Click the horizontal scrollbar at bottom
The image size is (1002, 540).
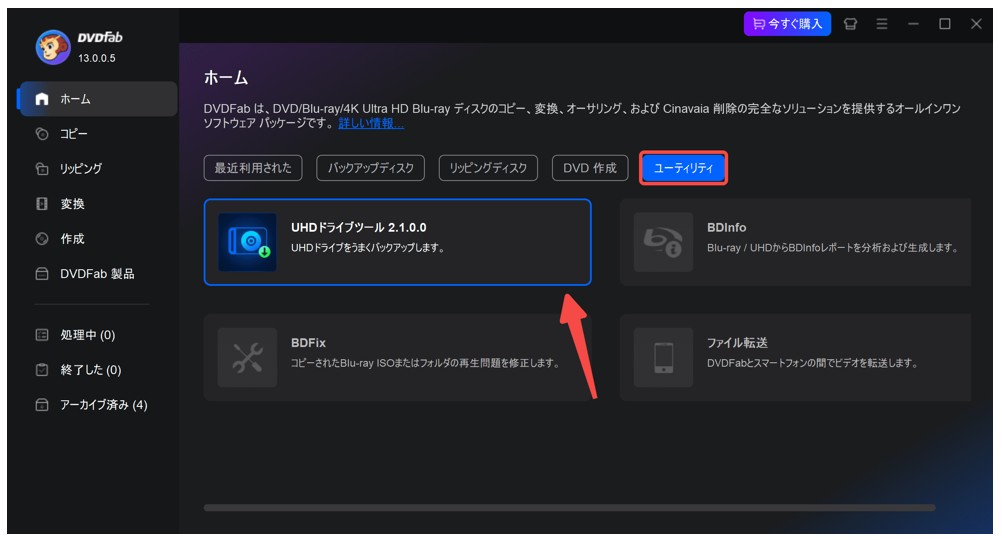tap(569, 508)
